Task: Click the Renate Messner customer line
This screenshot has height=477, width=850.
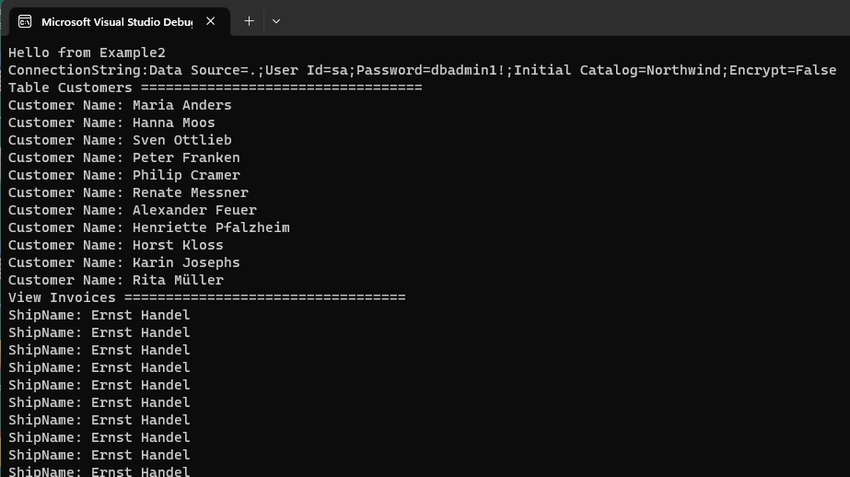Action: [128, 193]
